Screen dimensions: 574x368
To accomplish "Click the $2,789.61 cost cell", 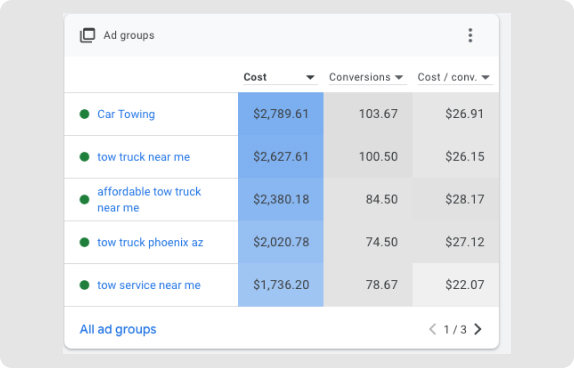I will [281, 114].
